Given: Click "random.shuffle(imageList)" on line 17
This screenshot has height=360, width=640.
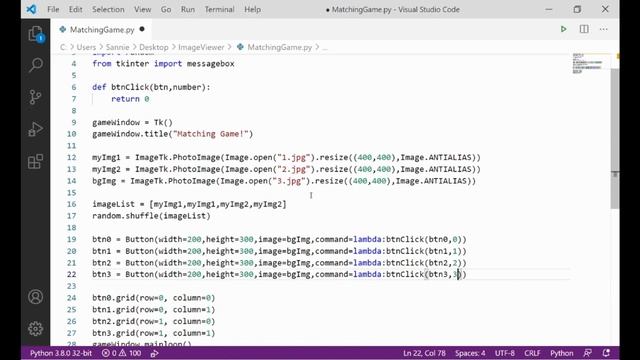Looking at the screenshot, I should click(151, 216).
